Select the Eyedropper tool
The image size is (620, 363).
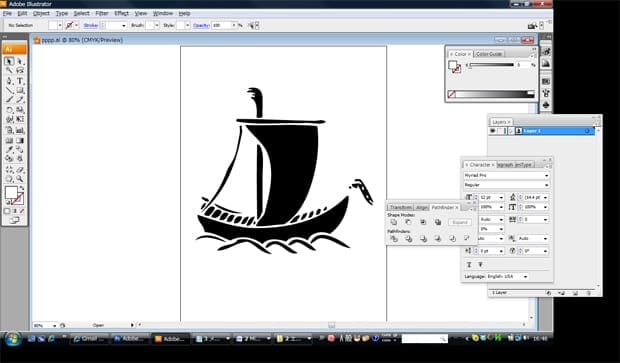9,149
